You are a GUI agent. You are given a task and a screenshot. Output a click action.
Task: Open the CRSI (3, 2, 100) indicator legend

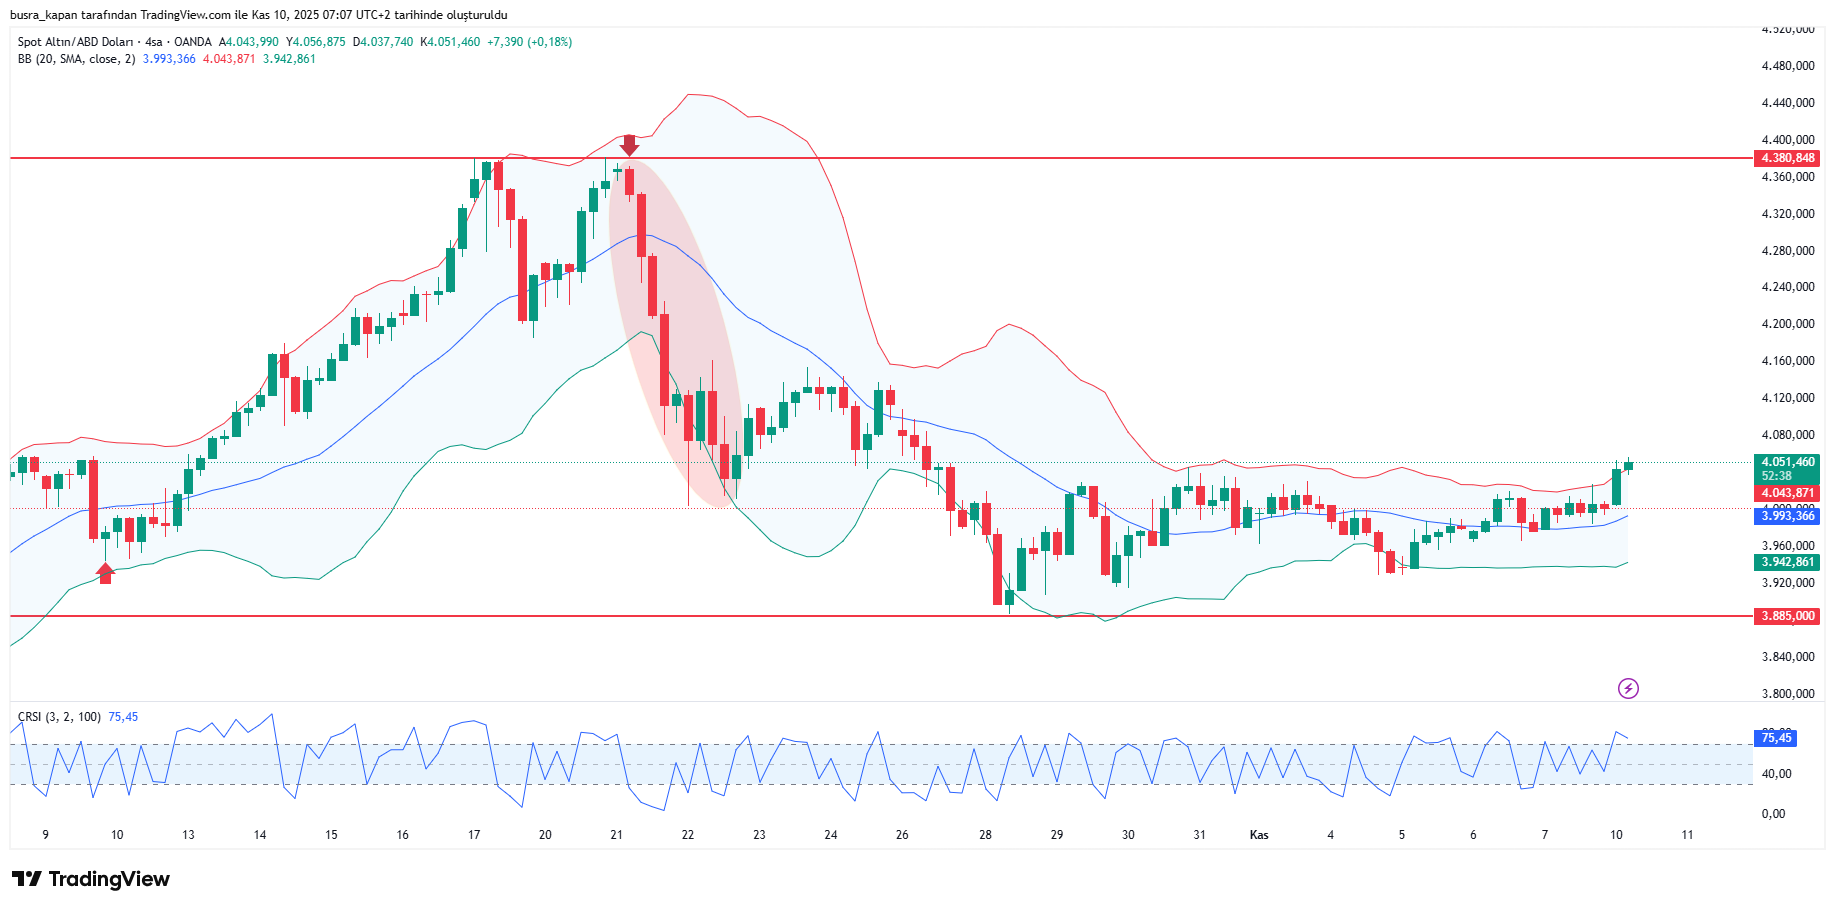coord(59,717)
